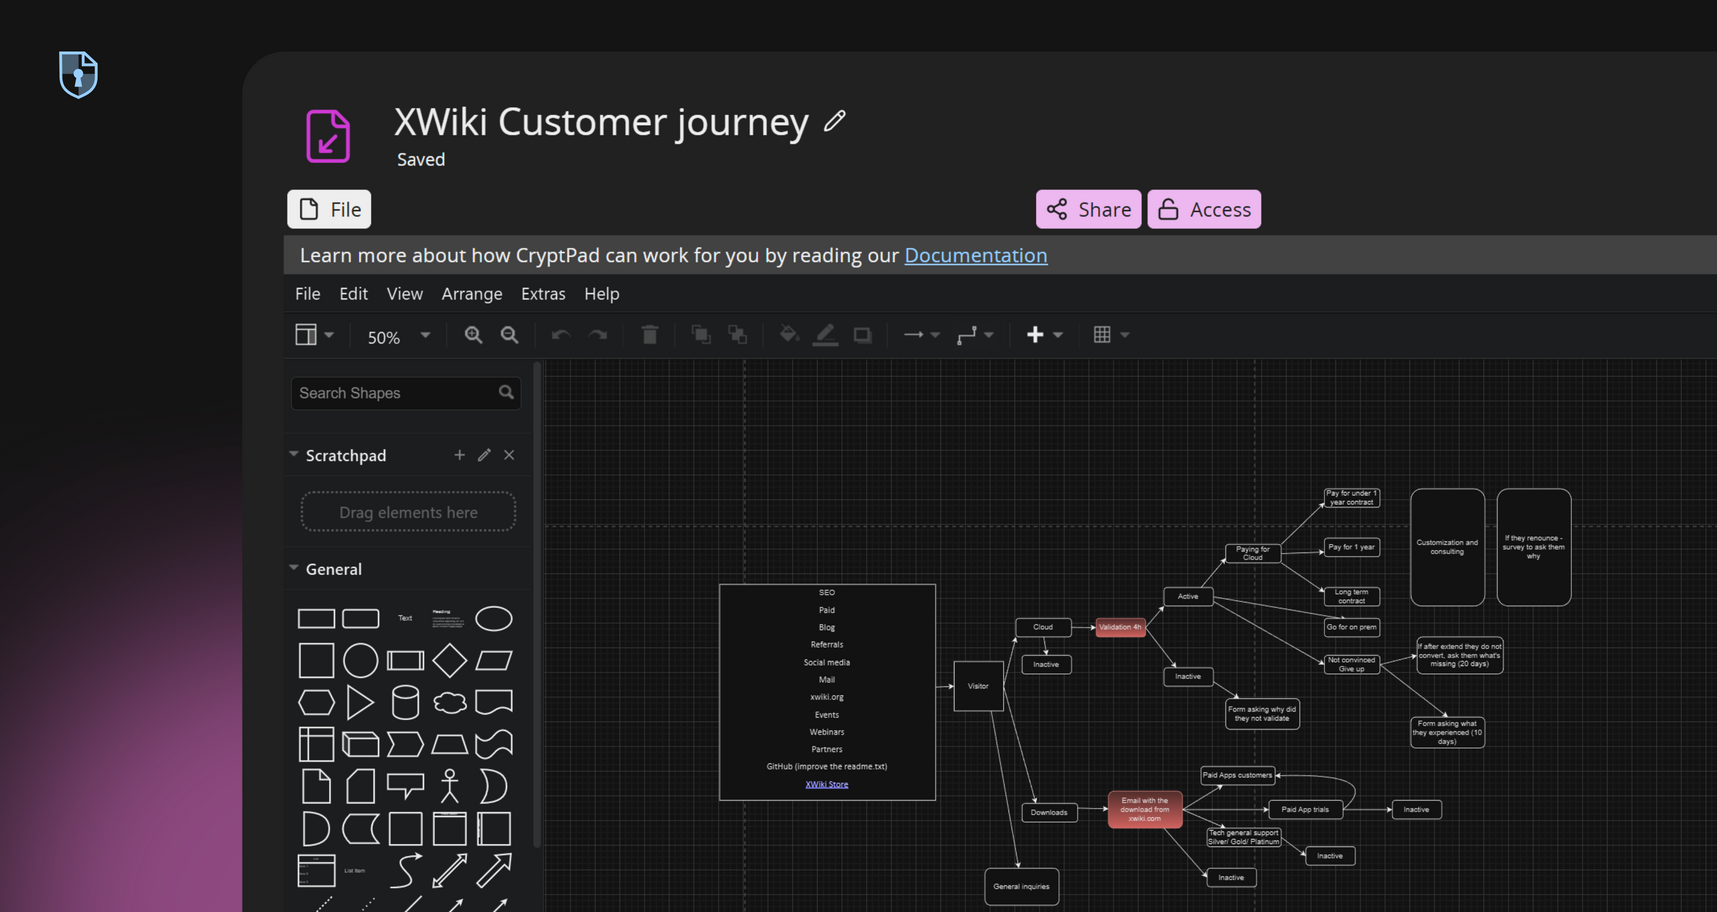This screenshot has height=912, width=1717.
Task: Open the insert plus dropdown
Action: 1043,335
